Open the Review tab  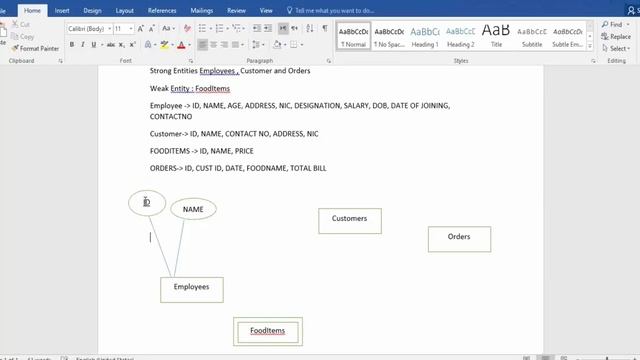click(236, 11)
